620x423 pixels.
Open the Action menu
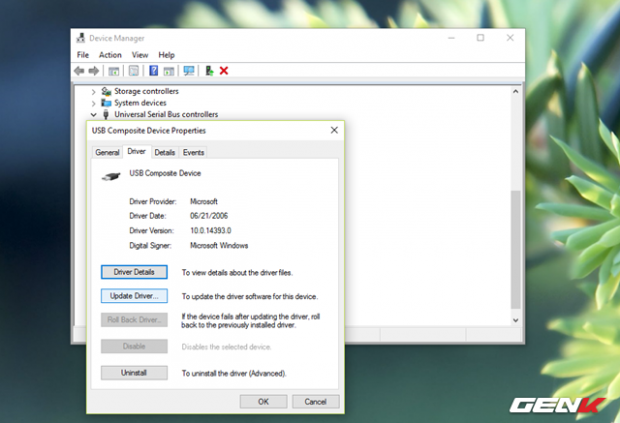pos(110,55)
